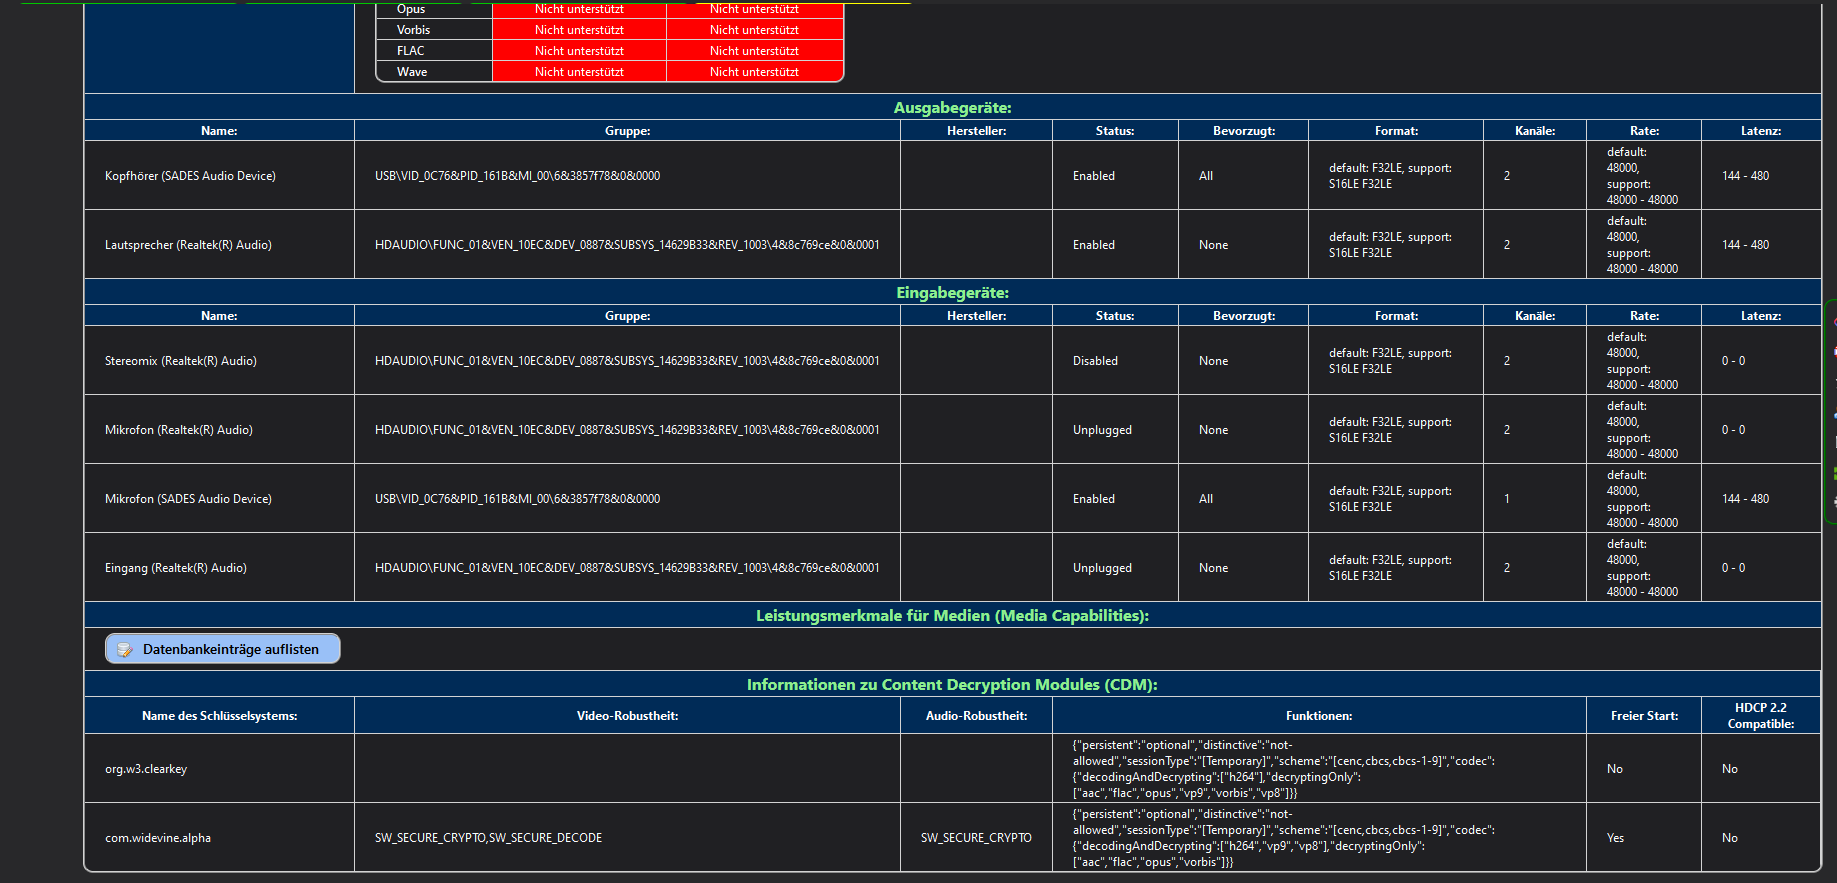1837x883 pixels.
Task: Select the Eingabegeräte section heading
Action: [952, 293]
